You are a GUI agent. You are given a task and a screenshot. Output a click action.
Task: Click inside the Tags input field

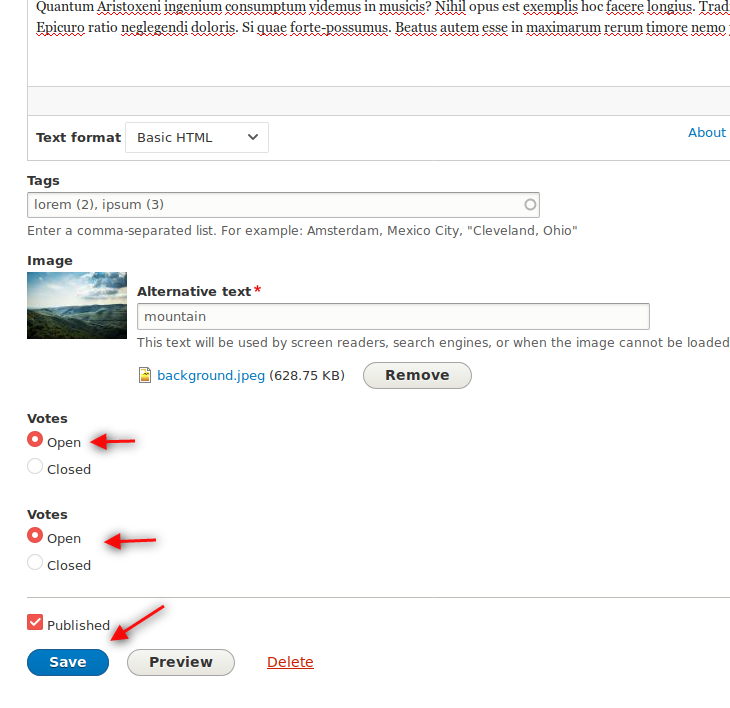pyautogui.click(x=283, y=205)
